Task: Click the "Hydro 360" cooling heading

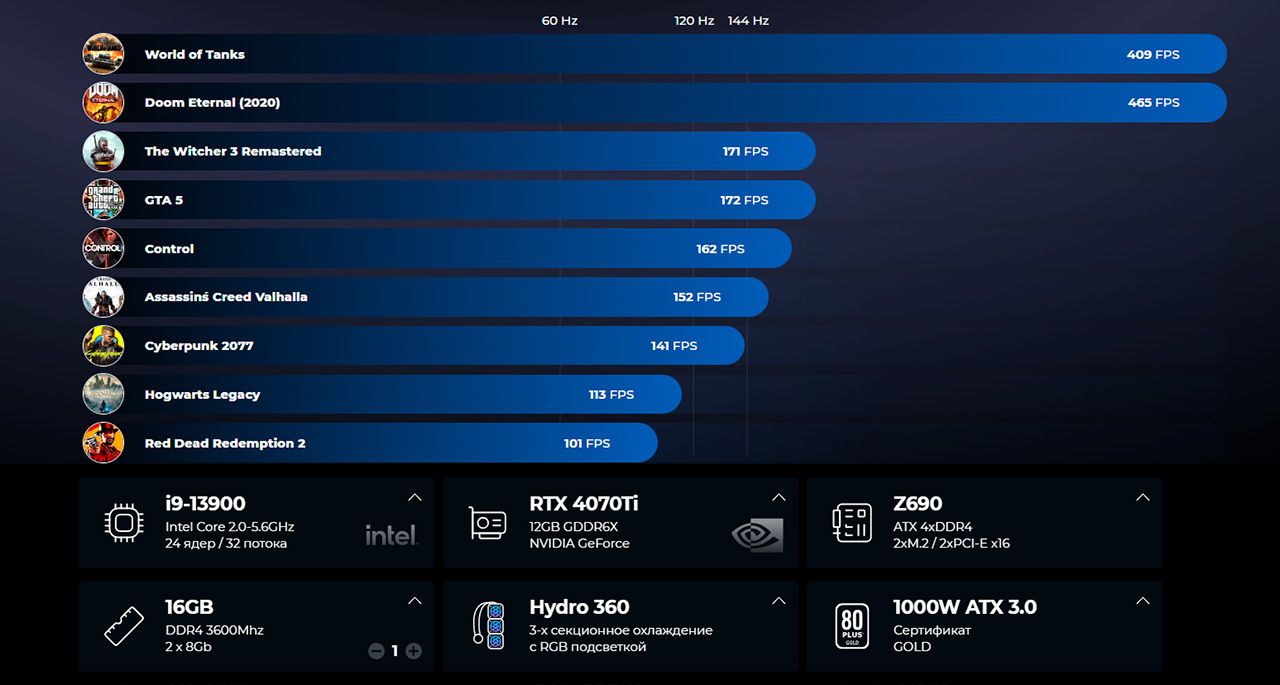Action: click(x=579, y=607)
